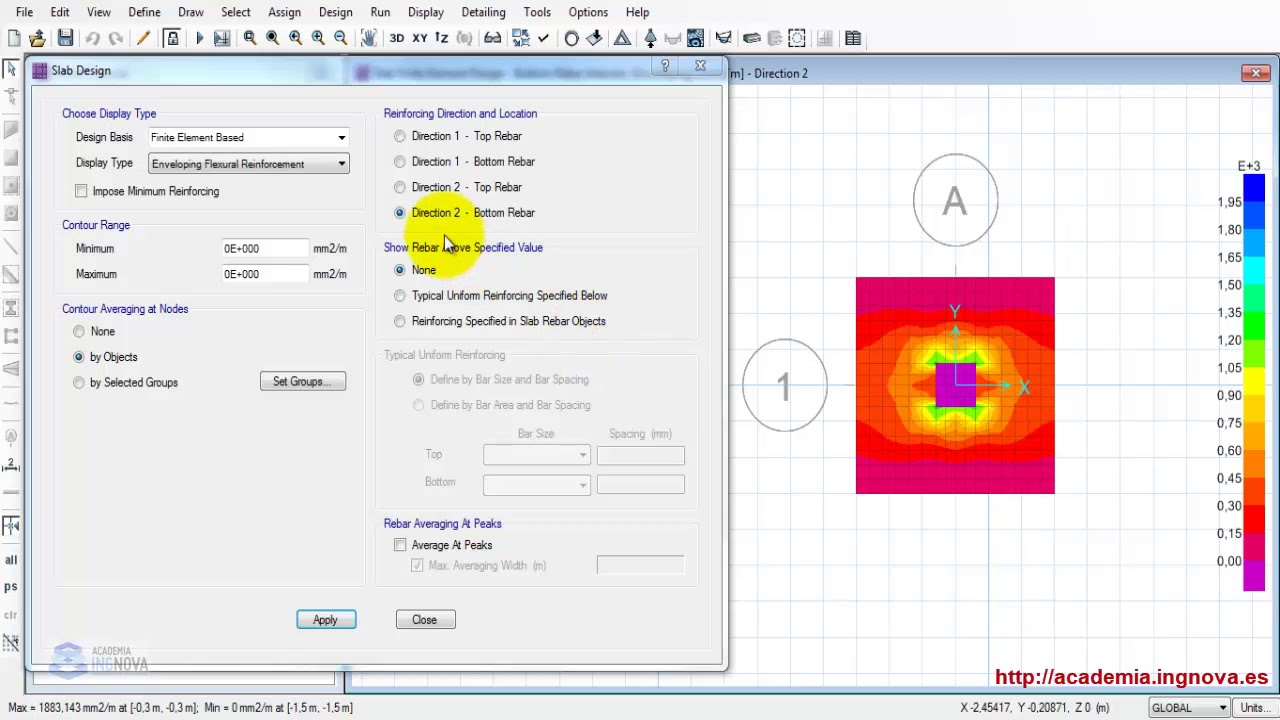Click the circle object shrink icon
The height and width of the screenshot is (720, 1280).
coord(571,38)
